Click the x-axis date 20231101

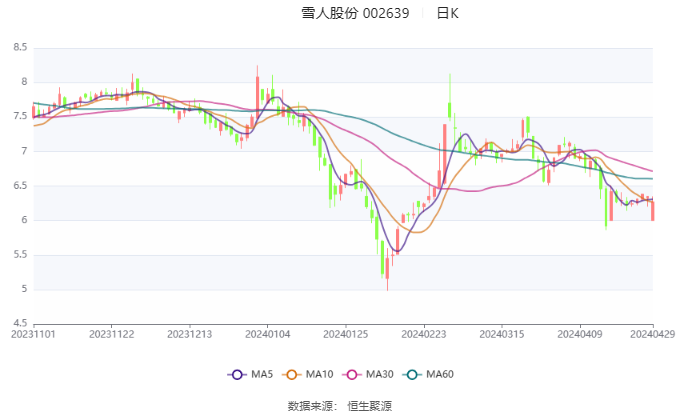tap(33, 334)
